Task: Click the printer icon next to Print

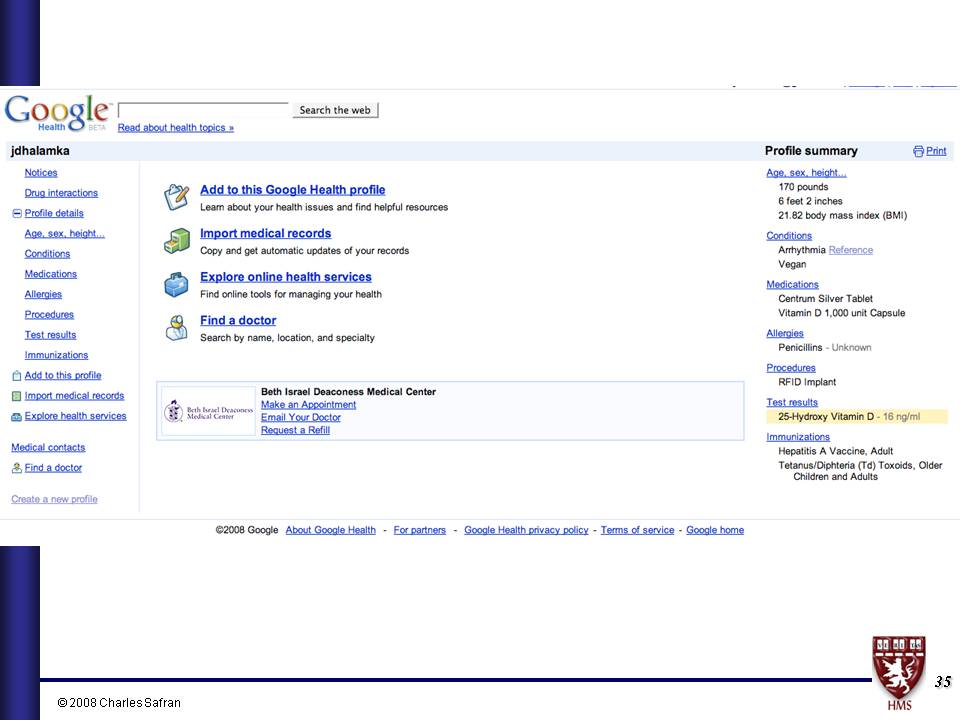Action: coord(918,151)
